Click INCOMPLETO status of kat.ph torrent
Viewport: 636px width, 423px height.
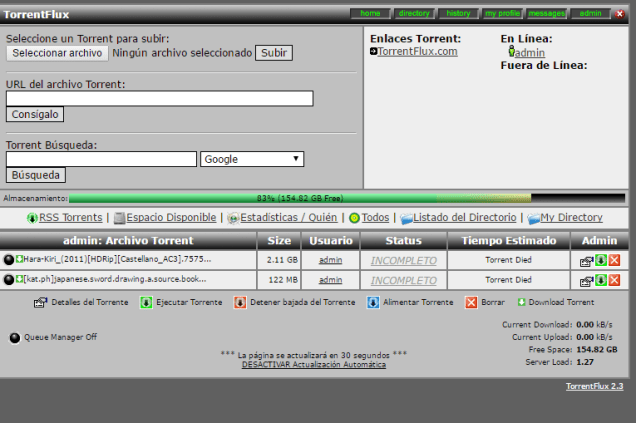pos(404,281)
